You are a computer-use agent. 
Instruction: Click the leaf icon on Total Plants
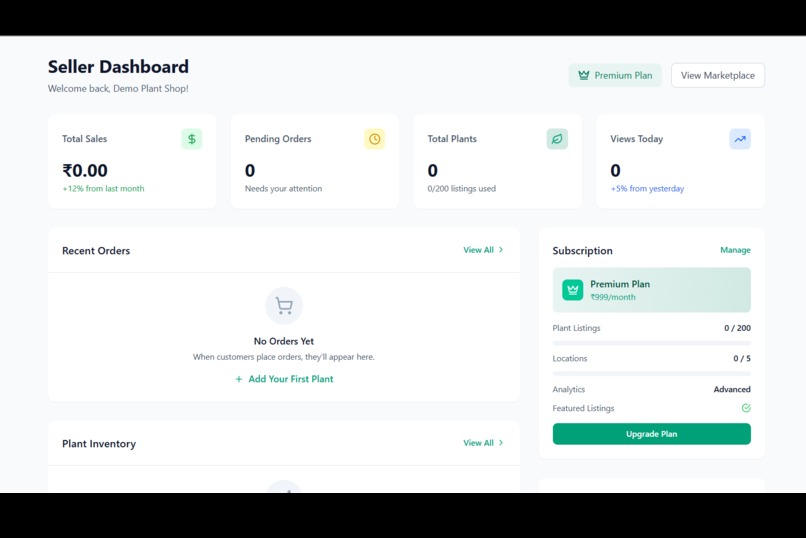click(557, 139)
